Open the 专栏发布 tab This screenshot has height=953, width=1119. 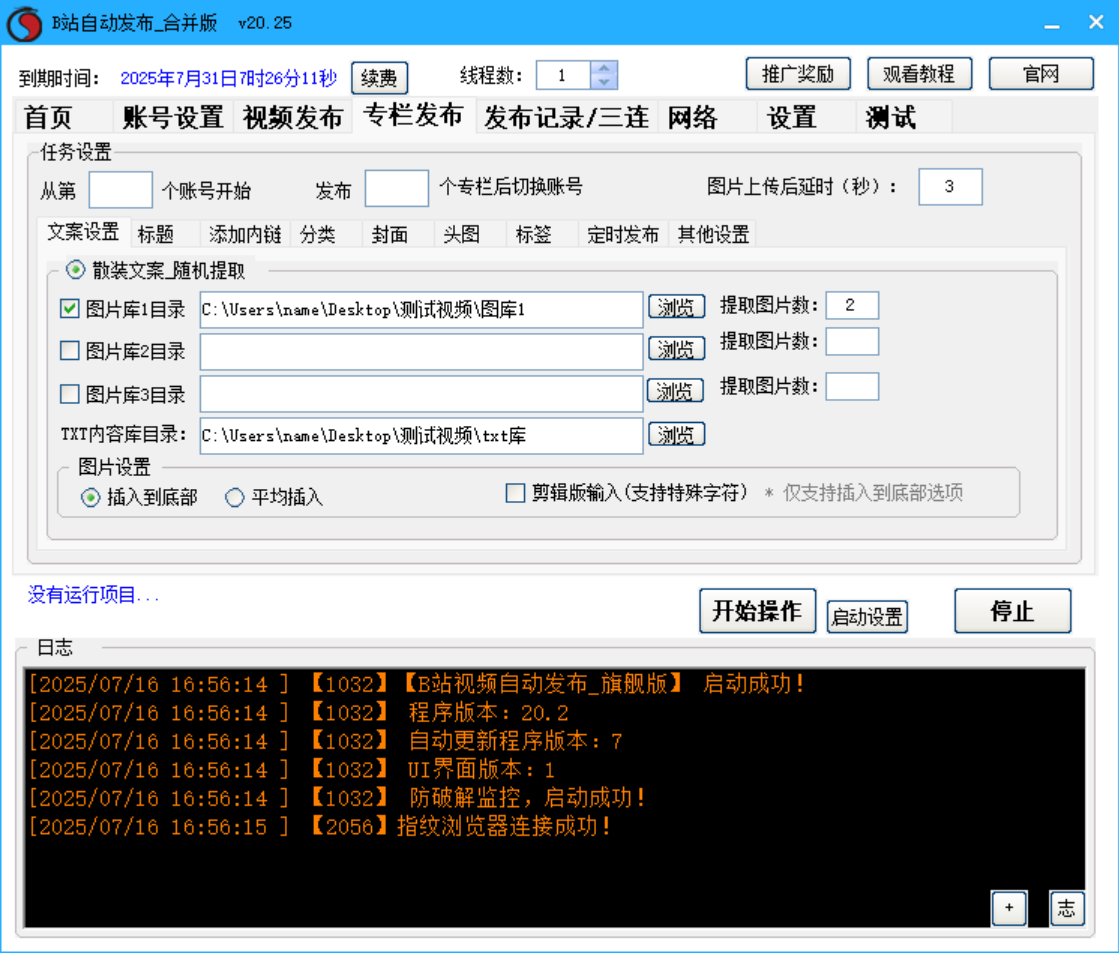413,114
